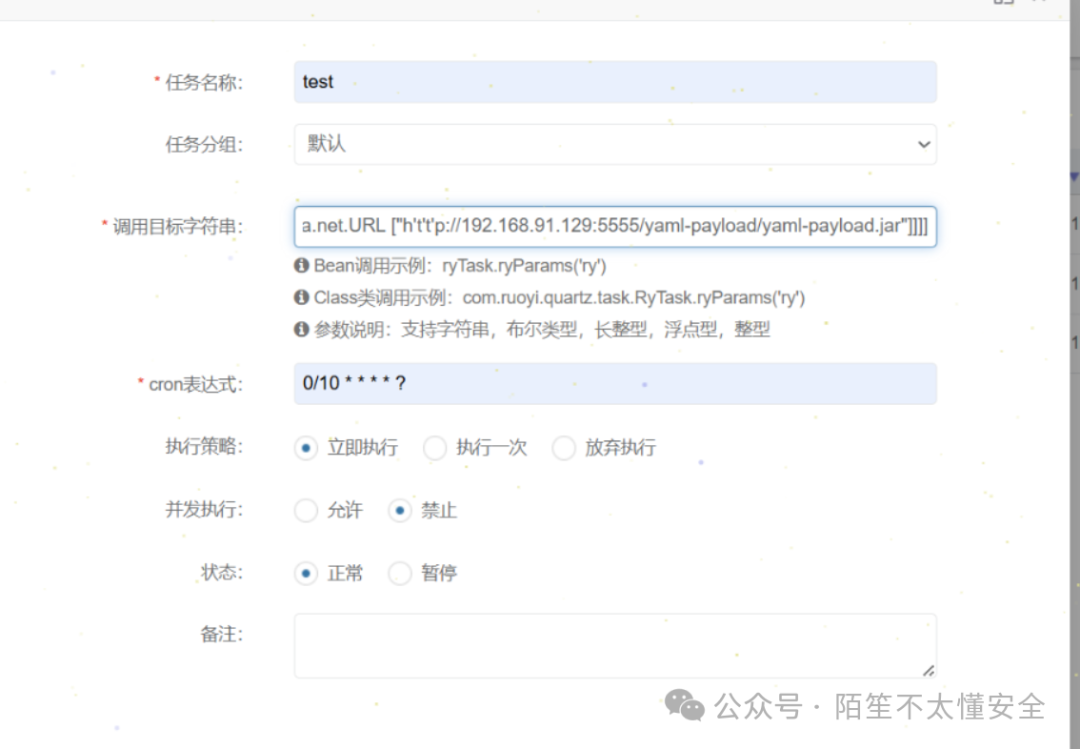
Task: Click the Bean调用示例 info icon
Action: (300, 267)
